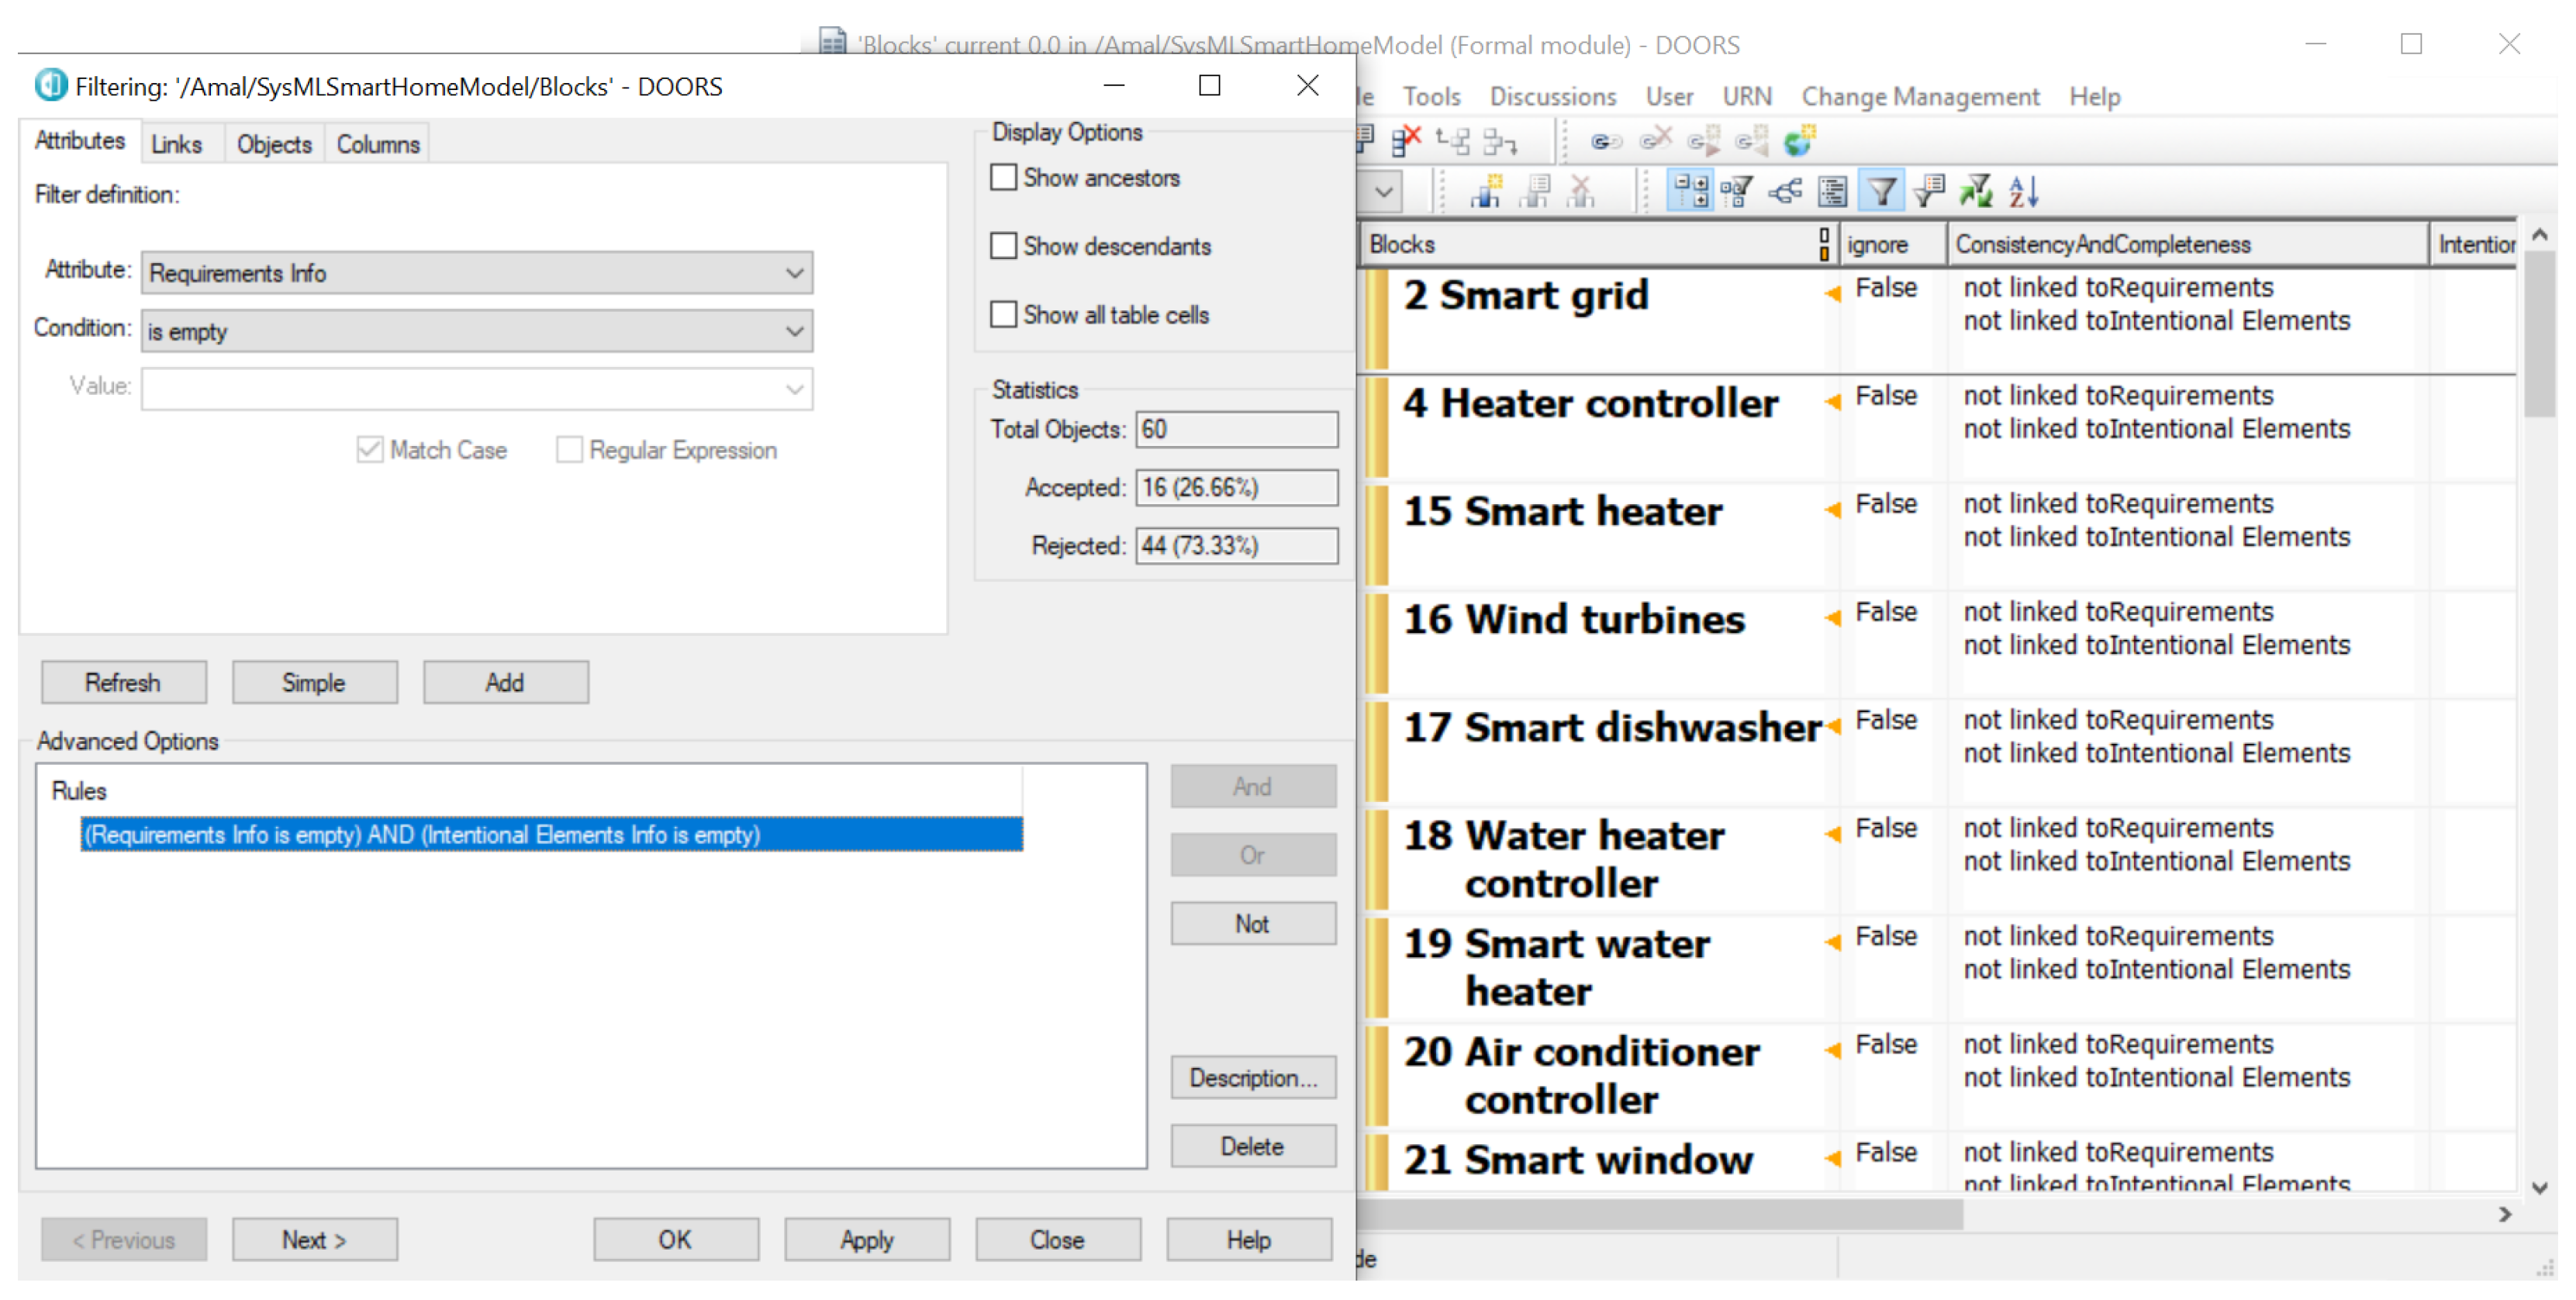Click the Not button in Advanced Options
The height and width of the screenshot is (1300, 2576).
(1252, 923)
